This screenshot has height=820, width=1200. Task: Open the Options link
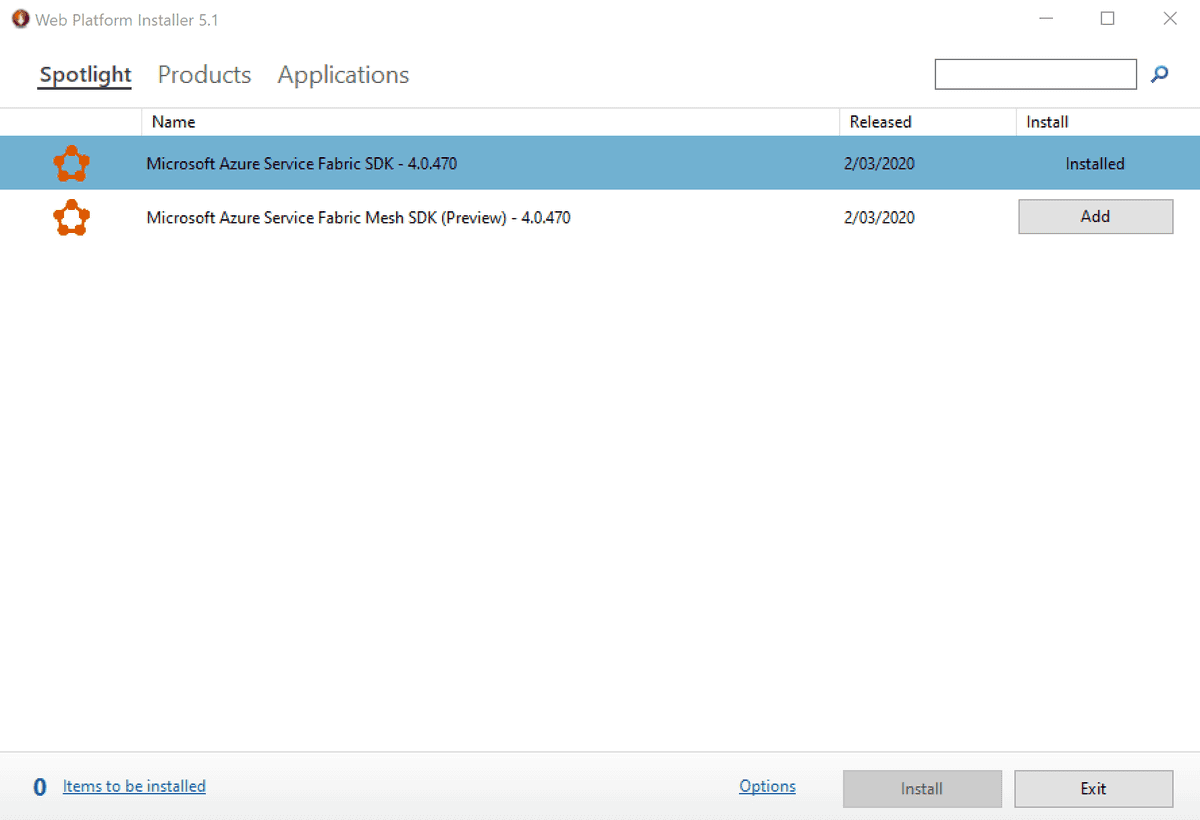766,786
